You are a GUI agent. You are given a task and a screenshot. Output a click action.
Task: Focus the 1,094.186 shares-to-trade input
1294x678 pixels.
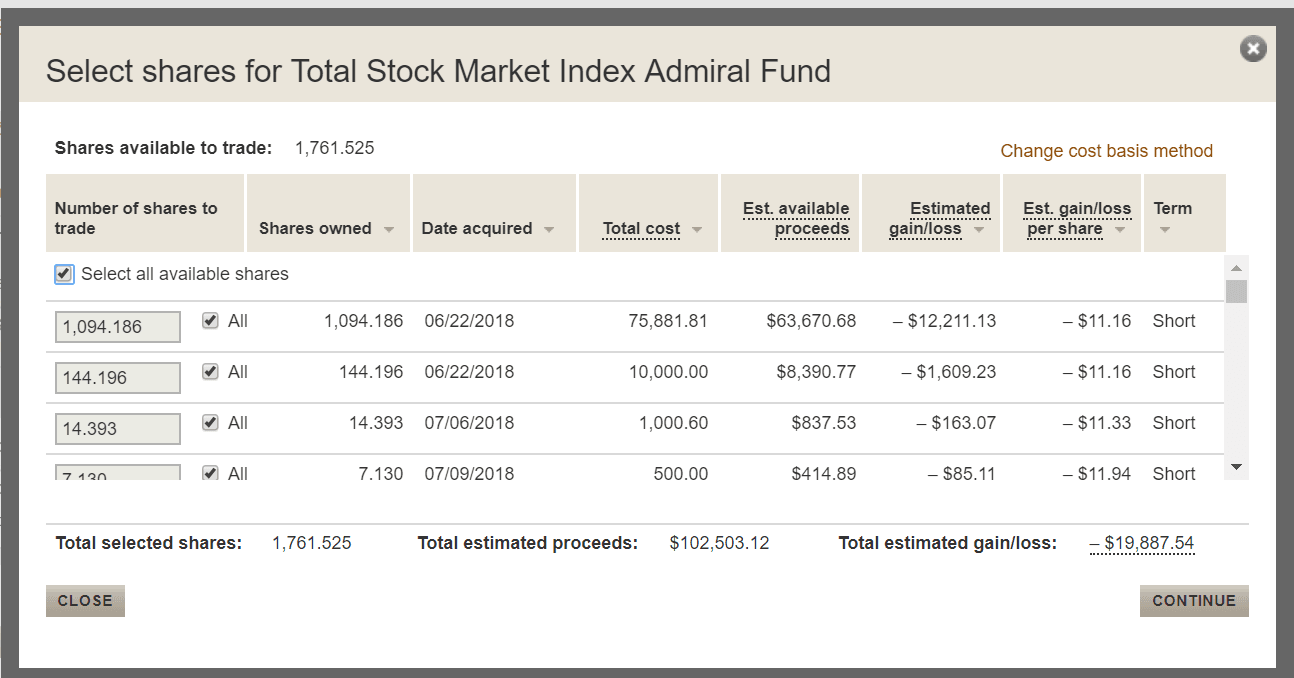point(118,327)
